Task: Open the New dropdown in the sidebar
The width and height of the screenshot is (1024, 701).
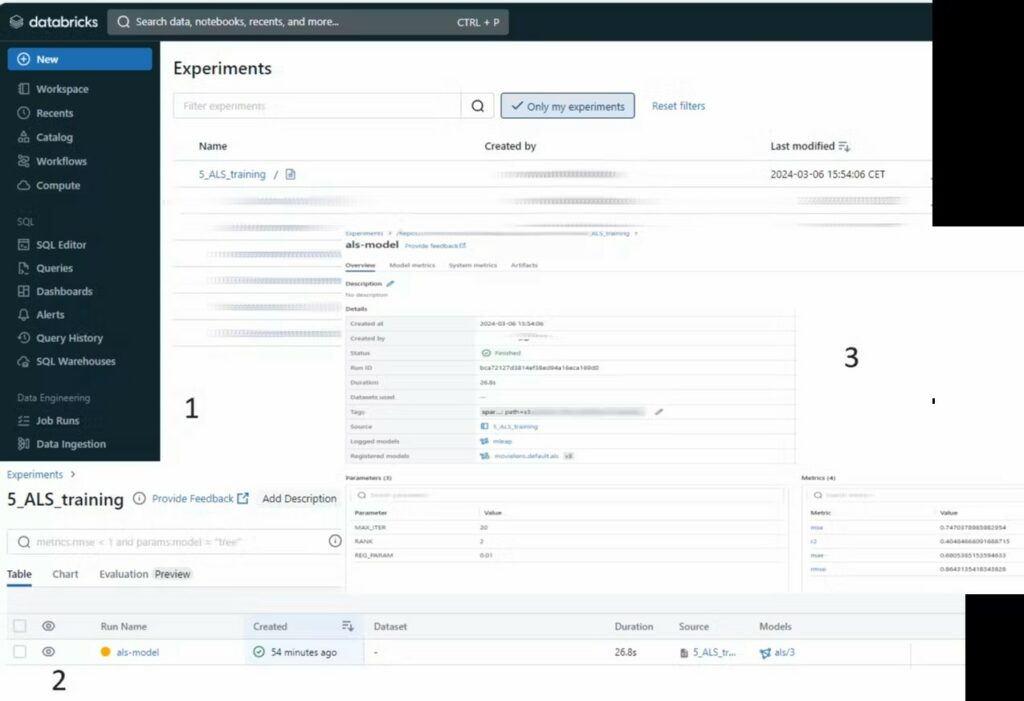Action: pyautogui.click(x=80, y=59)
